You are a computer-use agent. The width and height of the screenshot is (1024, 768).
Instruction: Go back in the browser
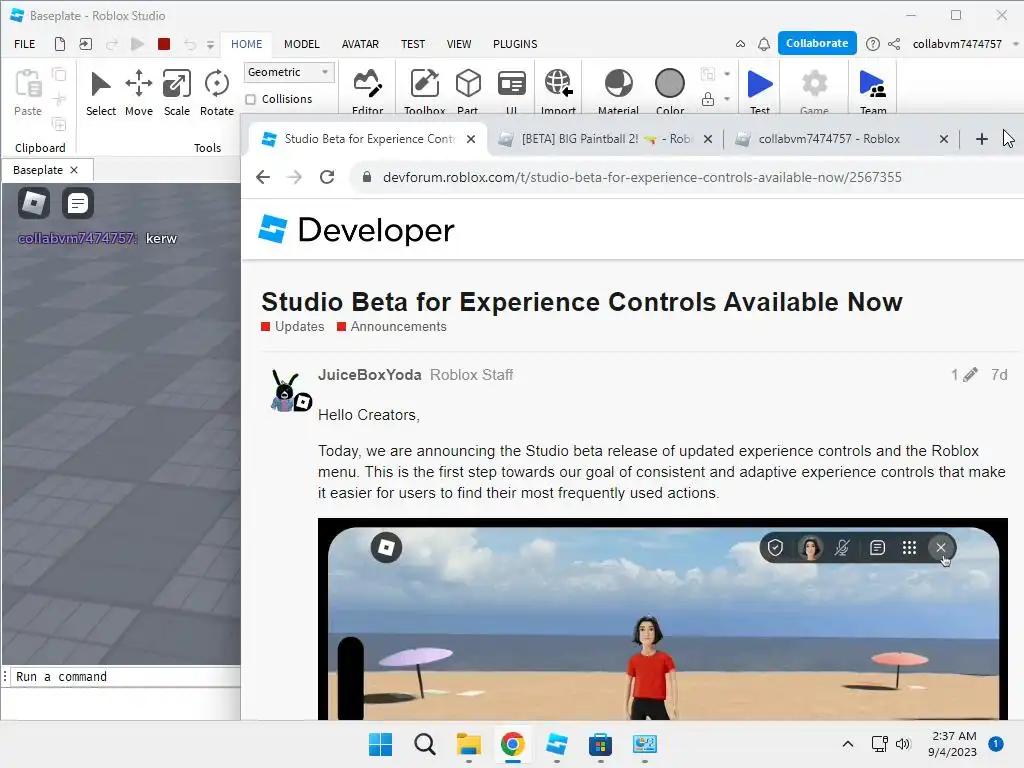[x=263, y=177]
